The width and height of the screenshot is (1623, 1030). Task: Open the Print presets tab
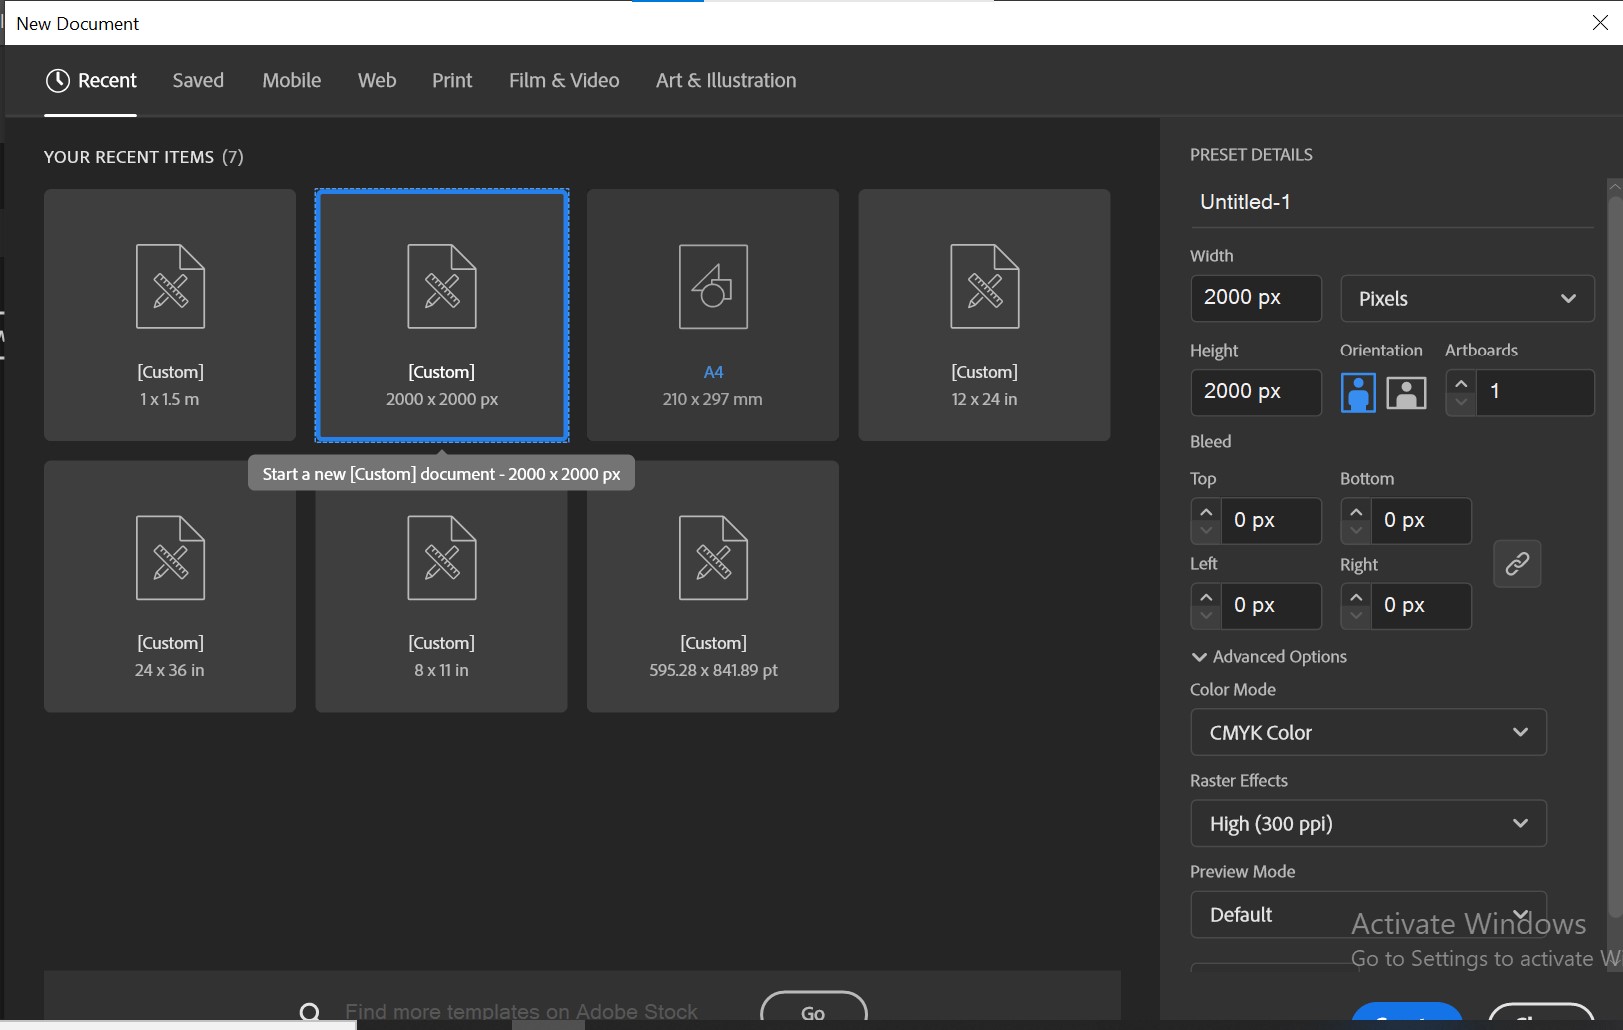(452, 80)
